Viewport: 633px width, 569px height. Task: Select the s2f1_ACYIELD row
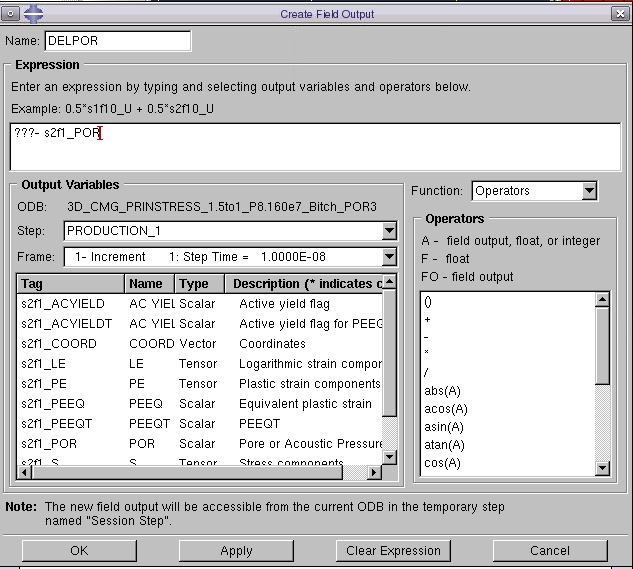(200, 304)
